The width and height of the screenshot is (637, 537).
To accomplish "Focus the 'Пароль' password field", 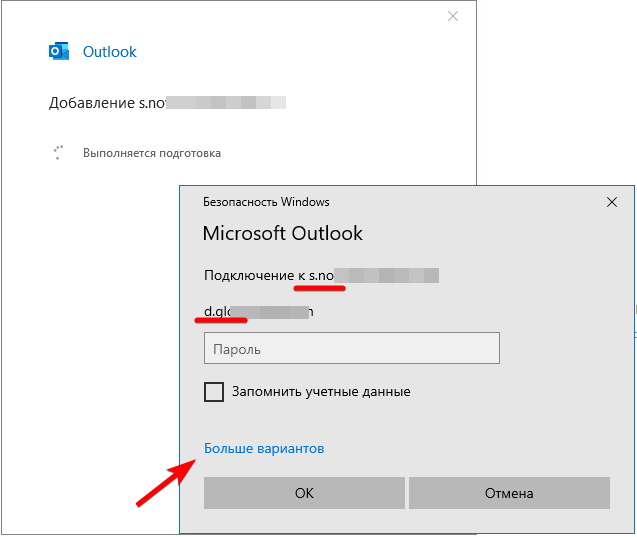I will coord(351,349).
